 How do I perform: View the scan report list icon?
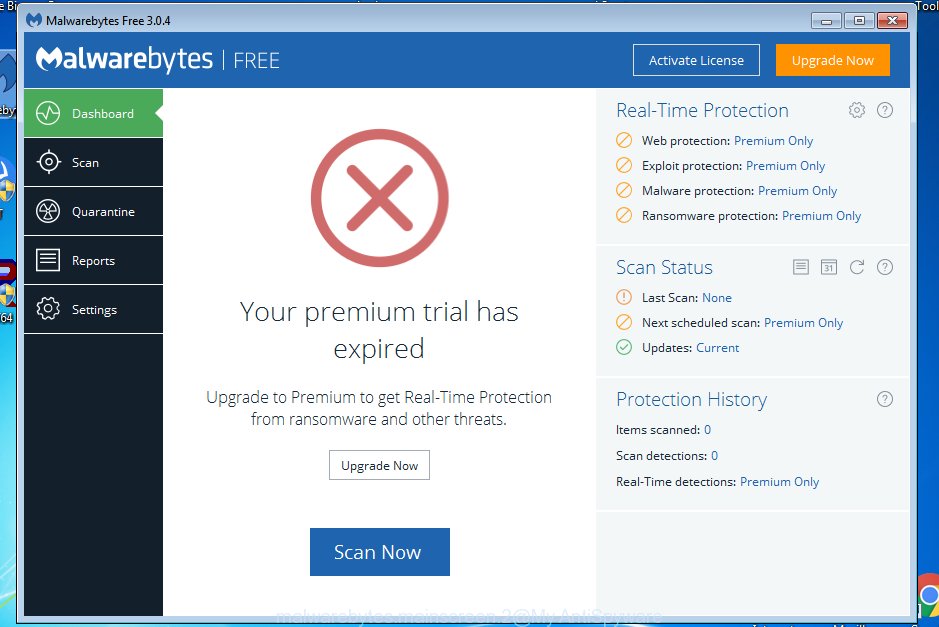(801, 267)
